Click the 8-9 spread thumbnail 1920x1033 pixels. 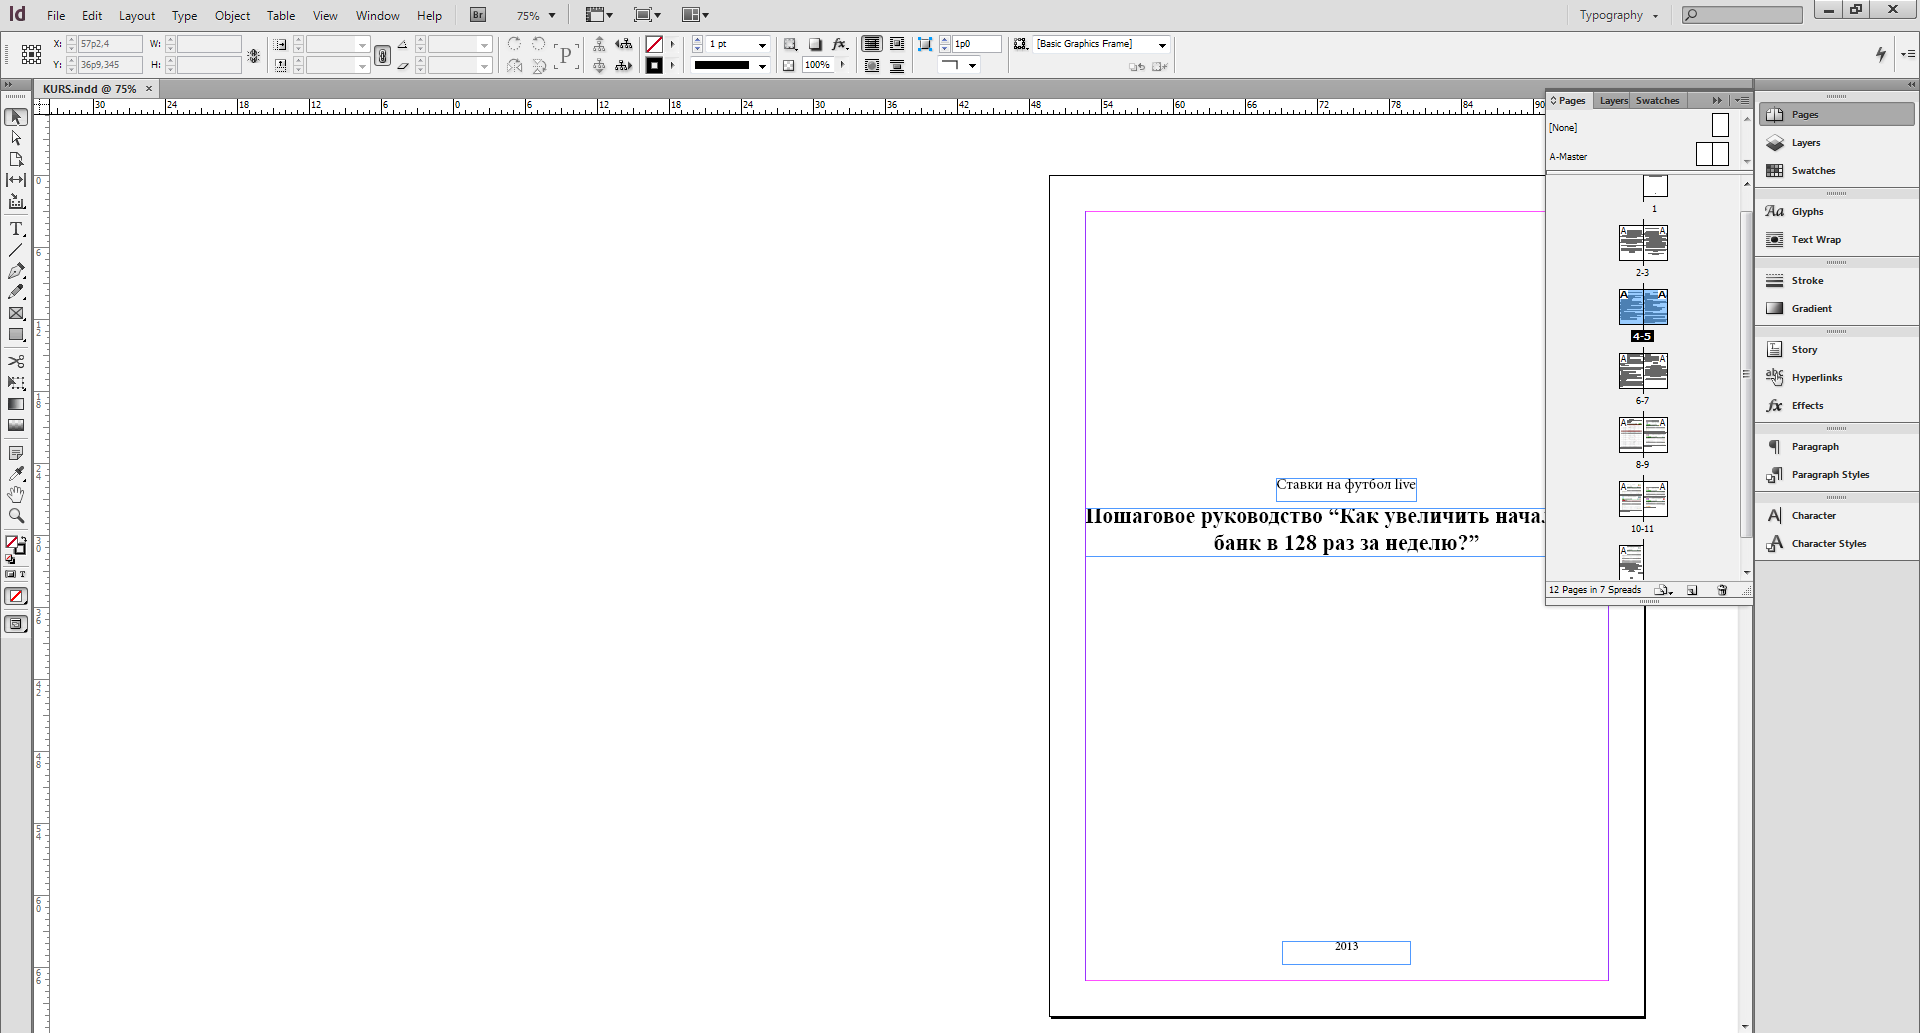1643,435
